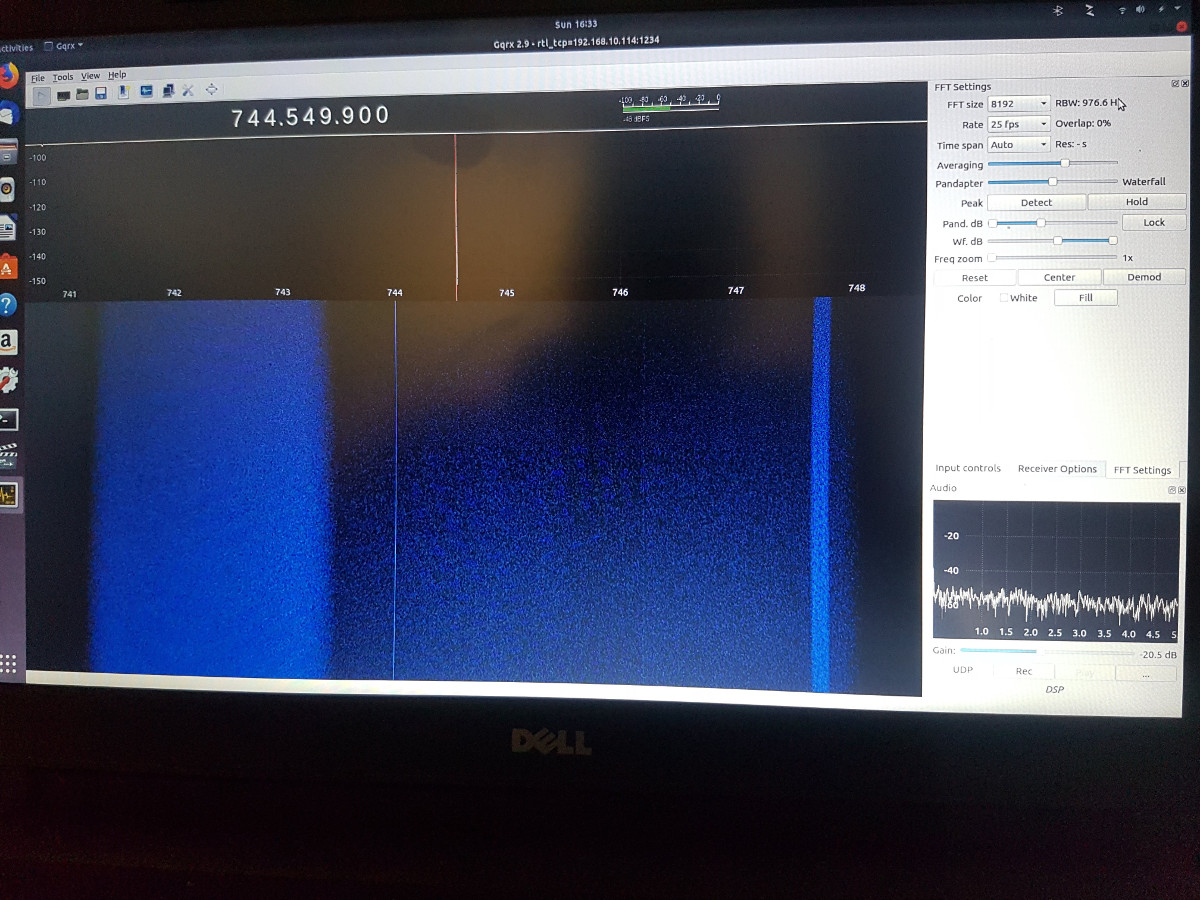Adjust the Freq zoom slider
The width and height of the screenshot is (1200, 900).
(1052, 258)
